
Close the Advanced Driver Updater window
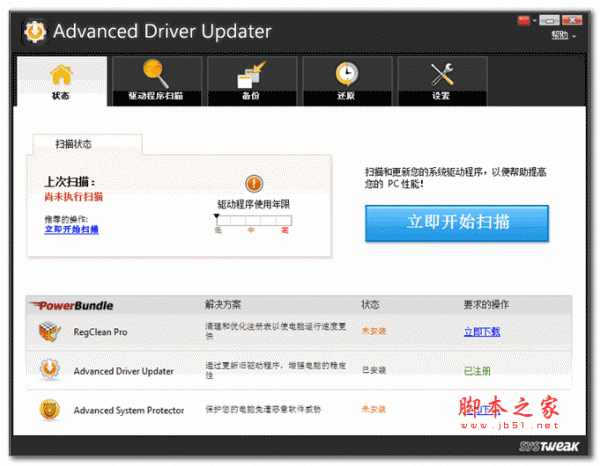tap(572, 20)
